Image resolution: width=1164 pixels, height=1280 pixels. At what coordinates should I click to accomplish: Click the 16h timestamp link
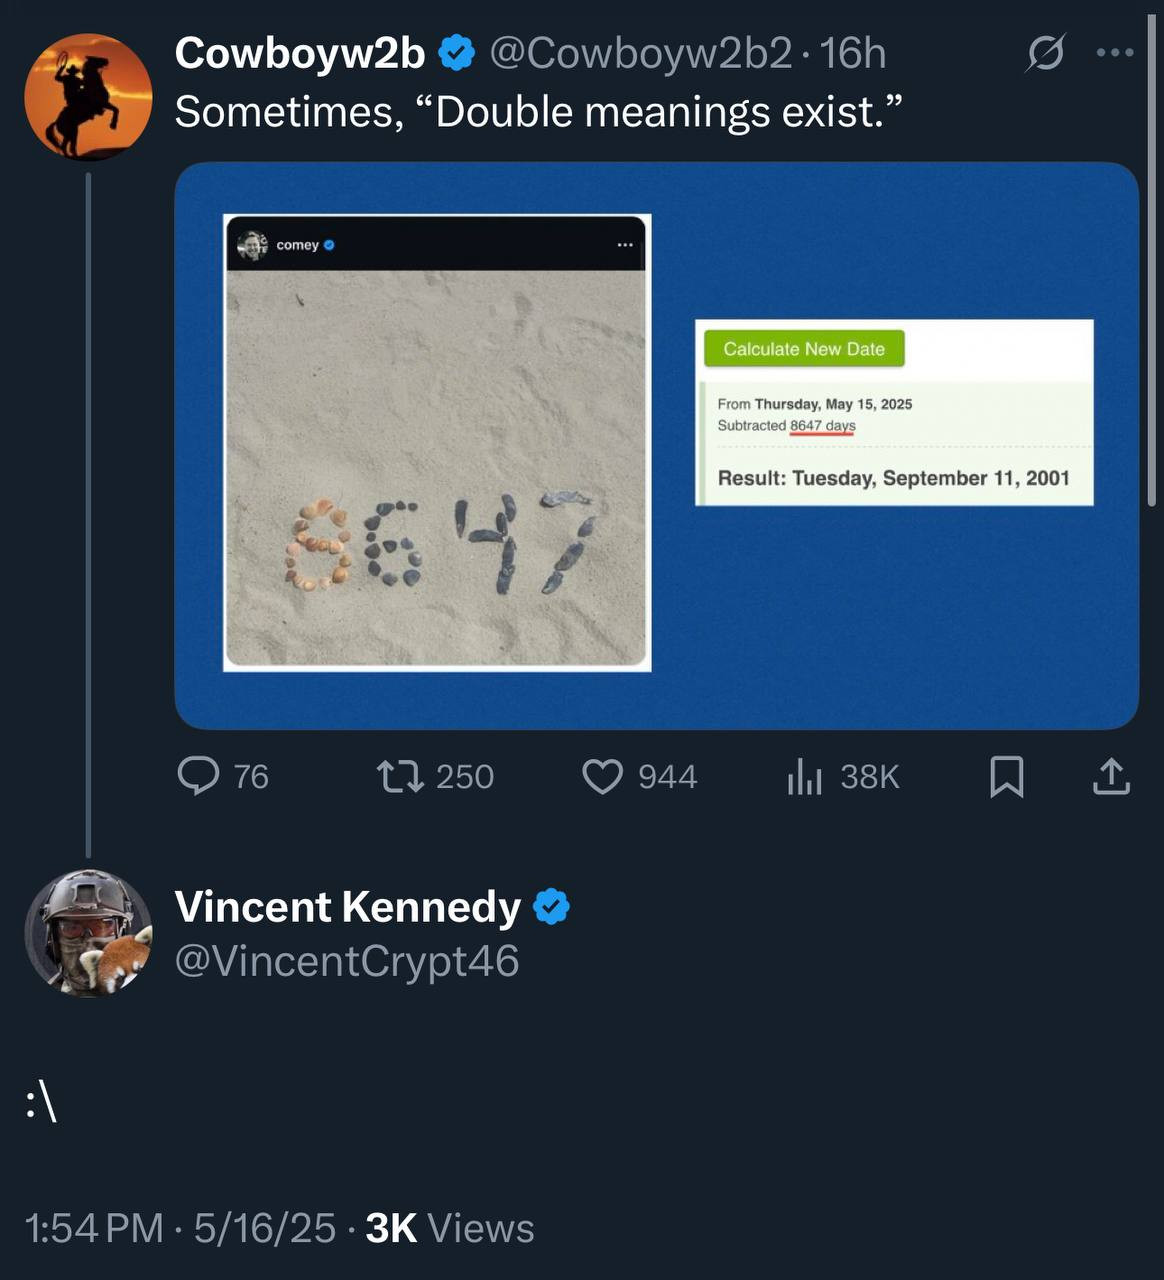tap(853, 53)
